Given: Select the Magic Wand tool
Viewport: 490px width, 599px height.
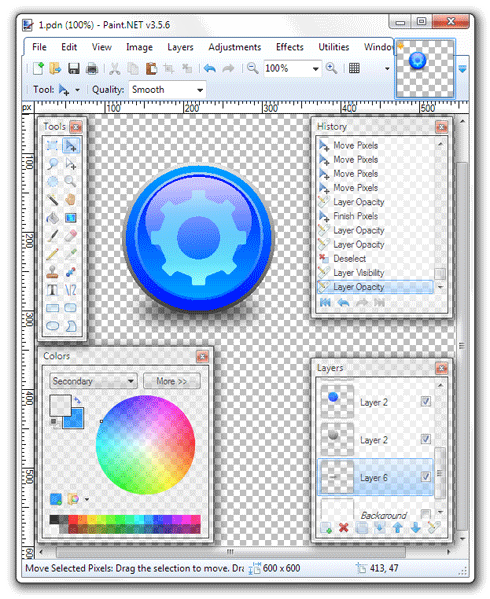Looking at the screenshot, I should coord(53,199).
